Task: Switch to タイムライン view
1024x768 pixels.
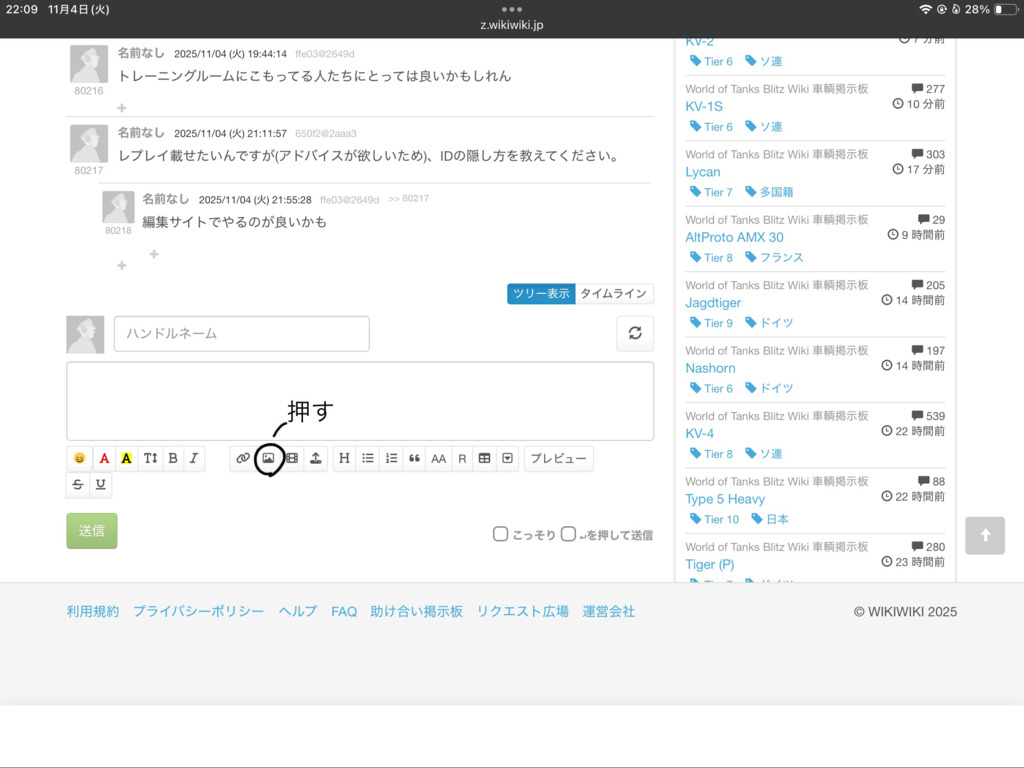Action: coord(614,294)
